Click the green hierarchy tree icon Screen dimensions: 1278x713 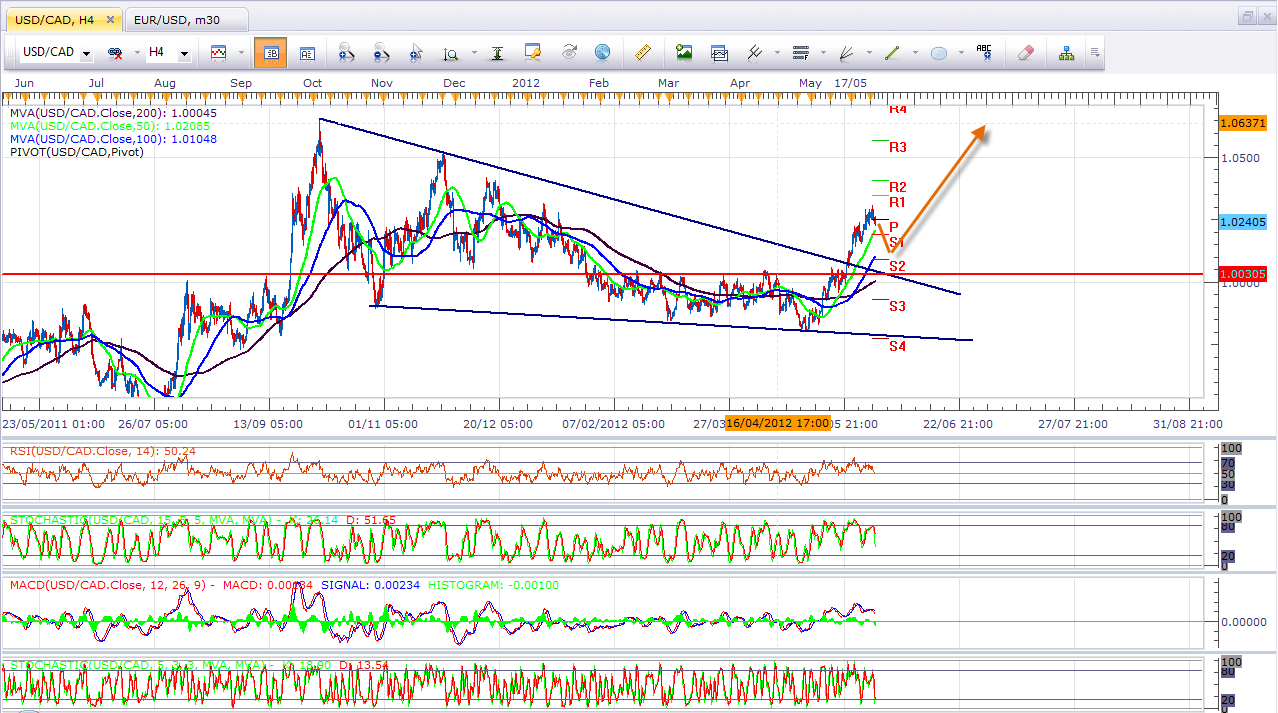click(x=1067, y=53)
